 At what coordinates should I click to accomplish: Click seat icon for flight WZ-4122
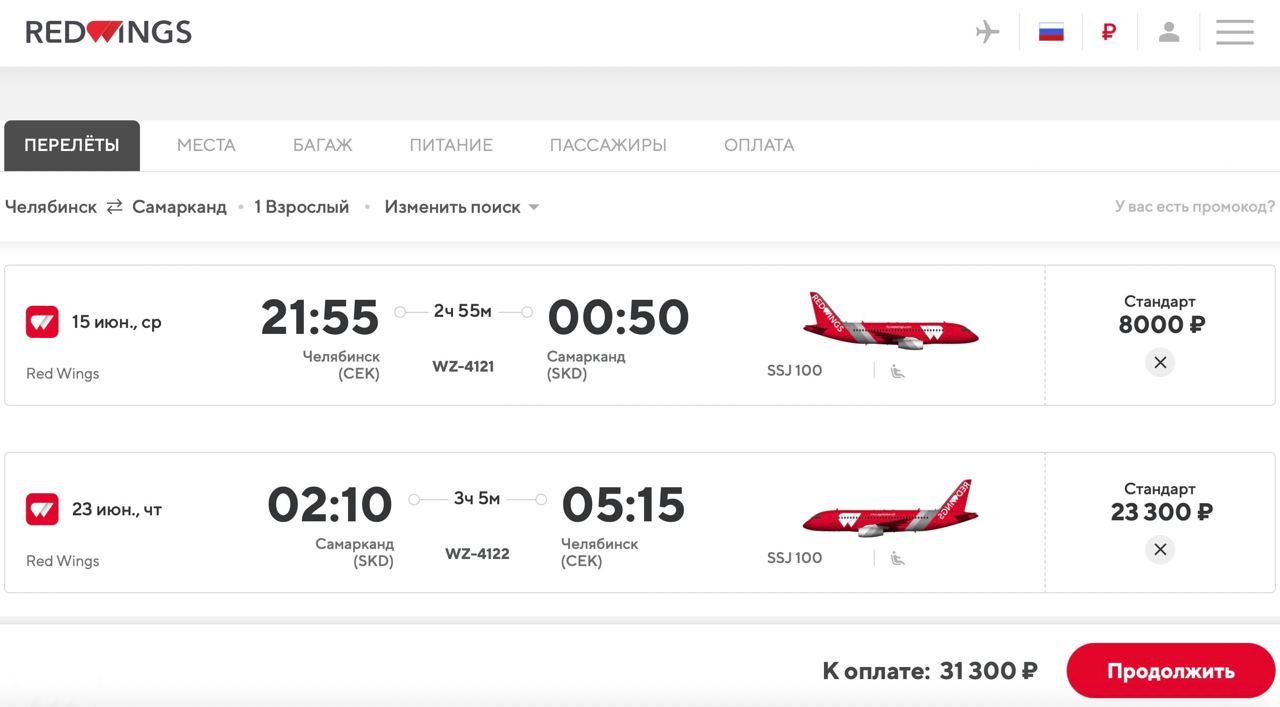(x=897, y=558)
